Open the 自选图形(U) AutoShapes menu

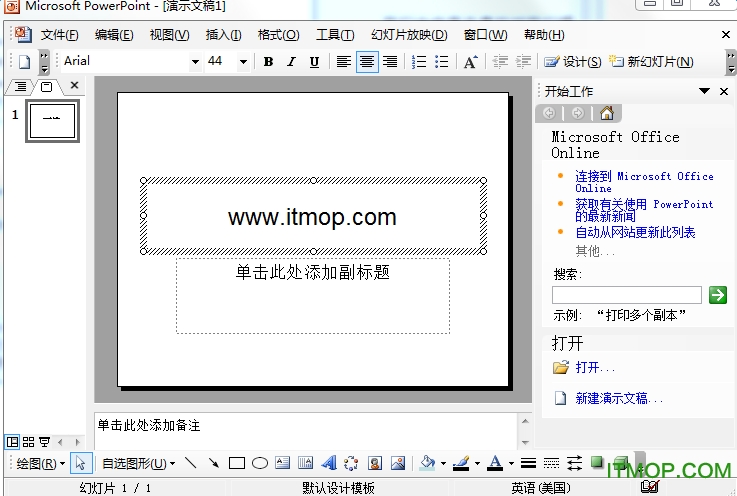click(139, 464)
